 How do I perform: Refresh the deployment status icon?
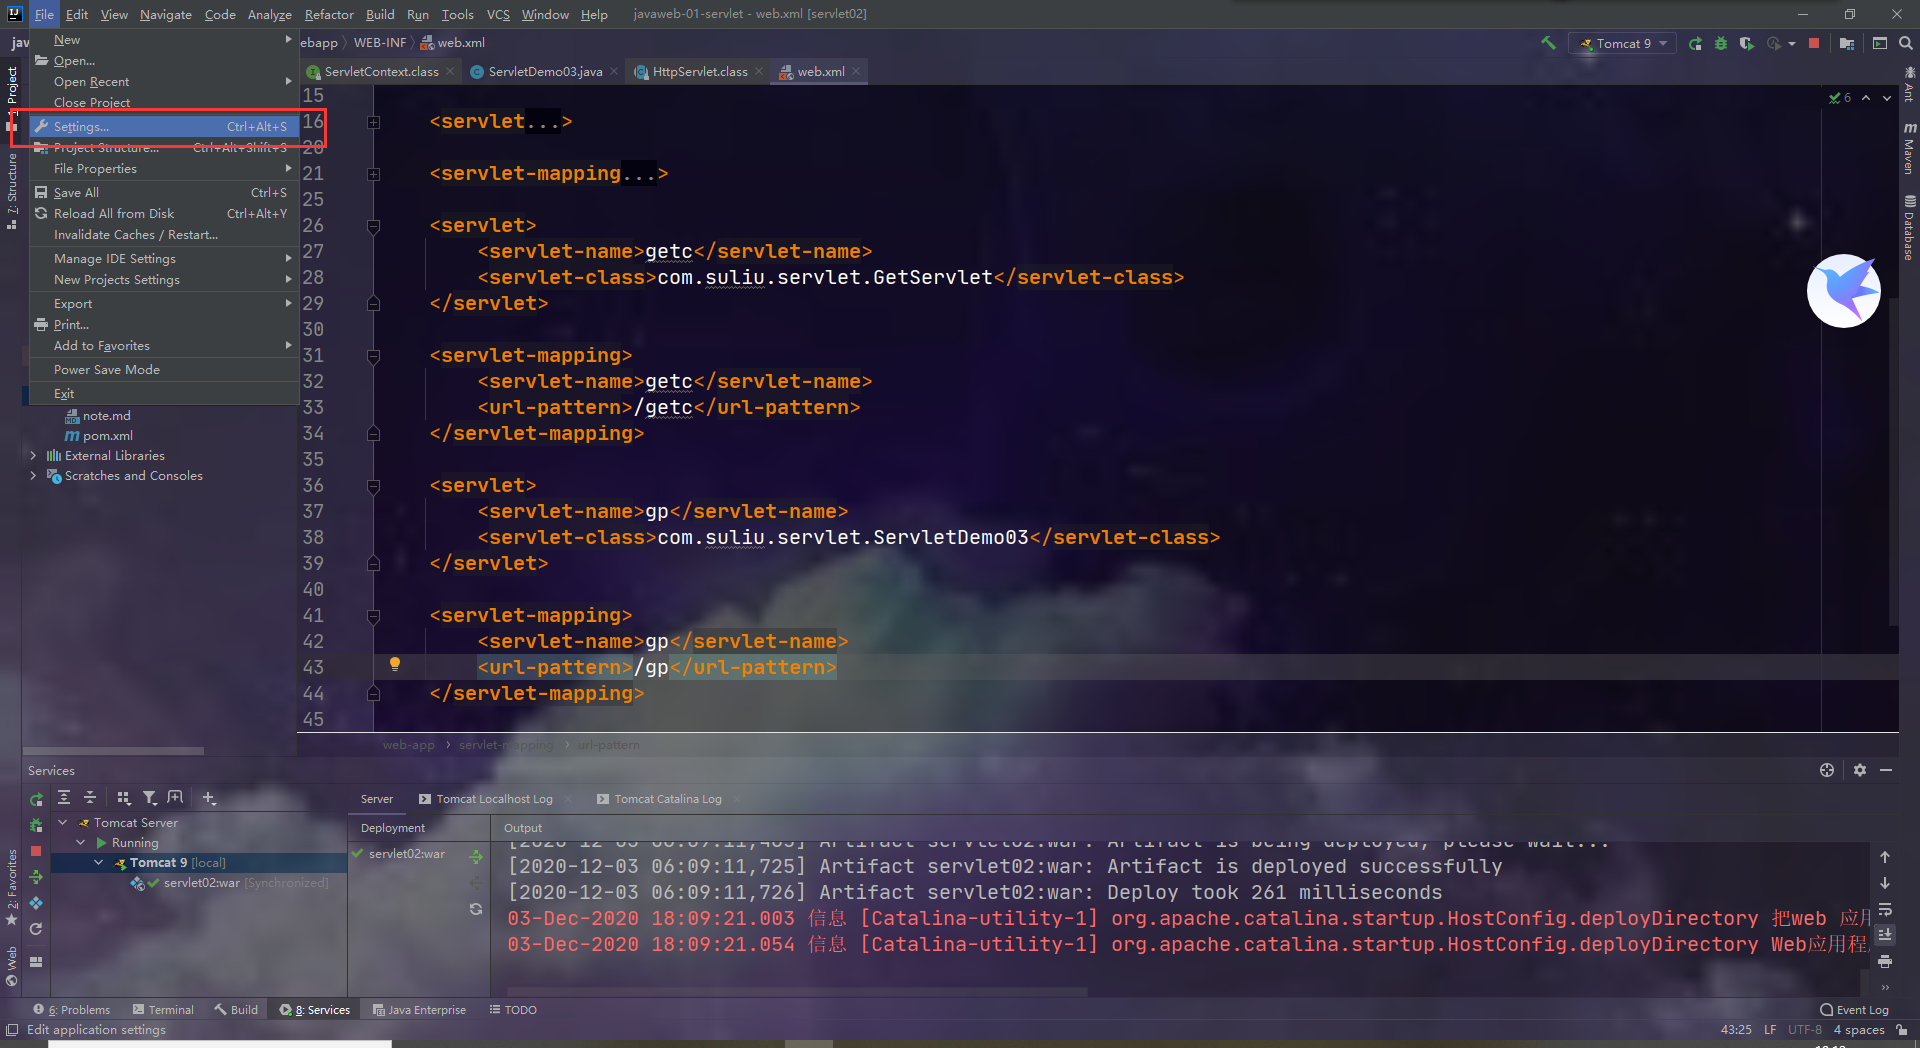476,909
